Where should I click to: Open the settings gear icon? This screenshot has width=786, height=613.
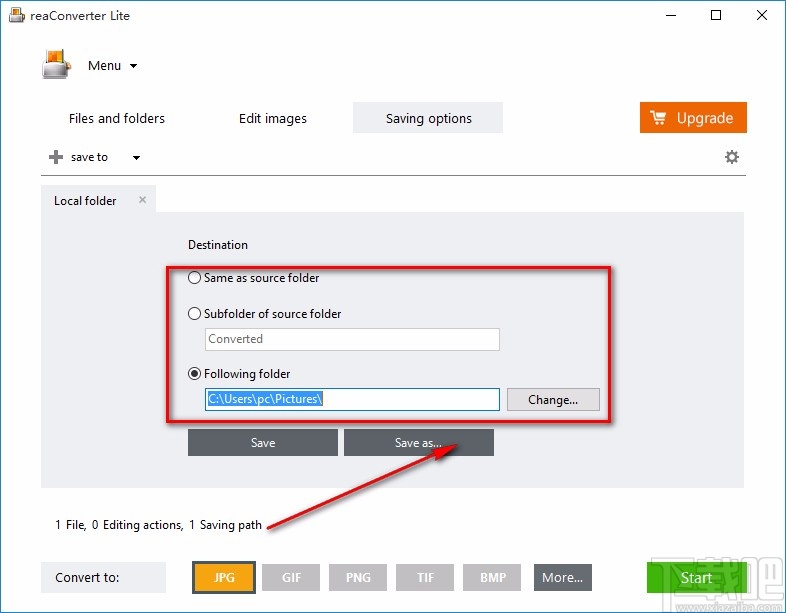point(732,157)
